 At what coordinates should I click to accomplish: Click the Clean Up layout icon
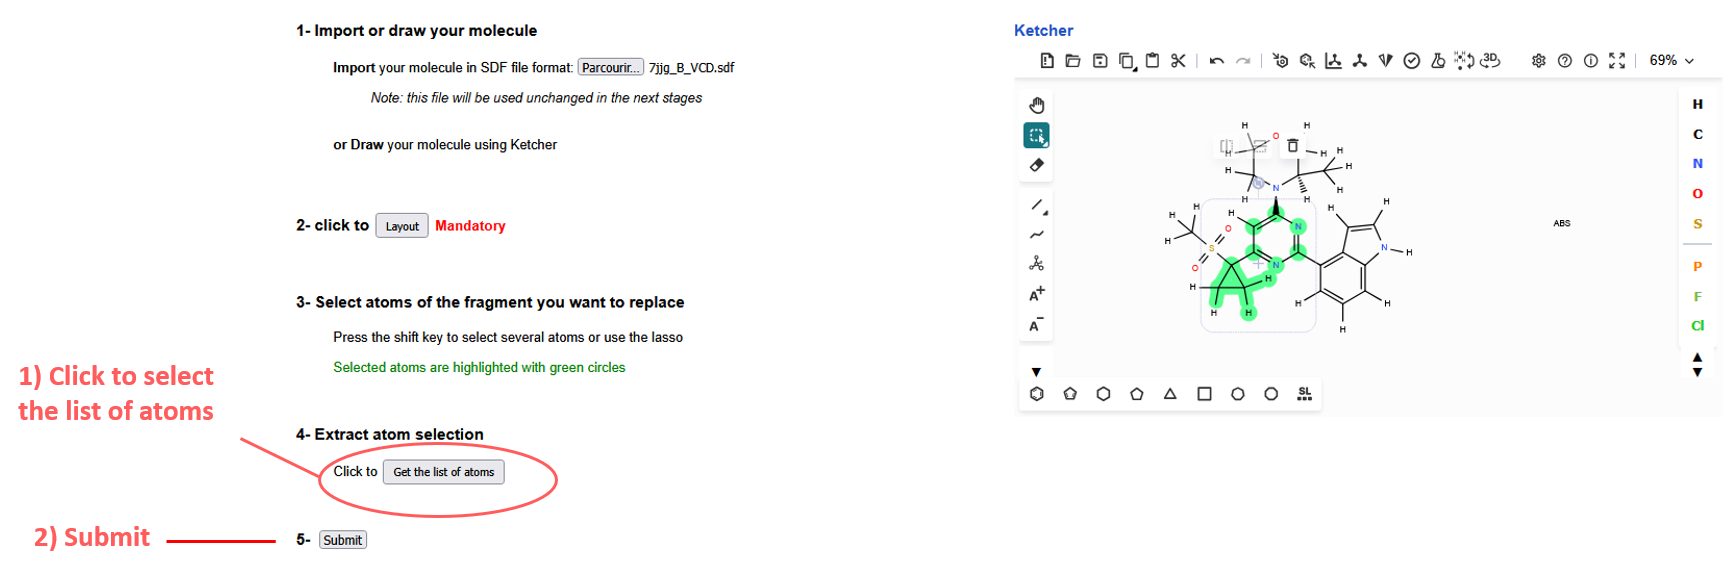click(1359, 61)
